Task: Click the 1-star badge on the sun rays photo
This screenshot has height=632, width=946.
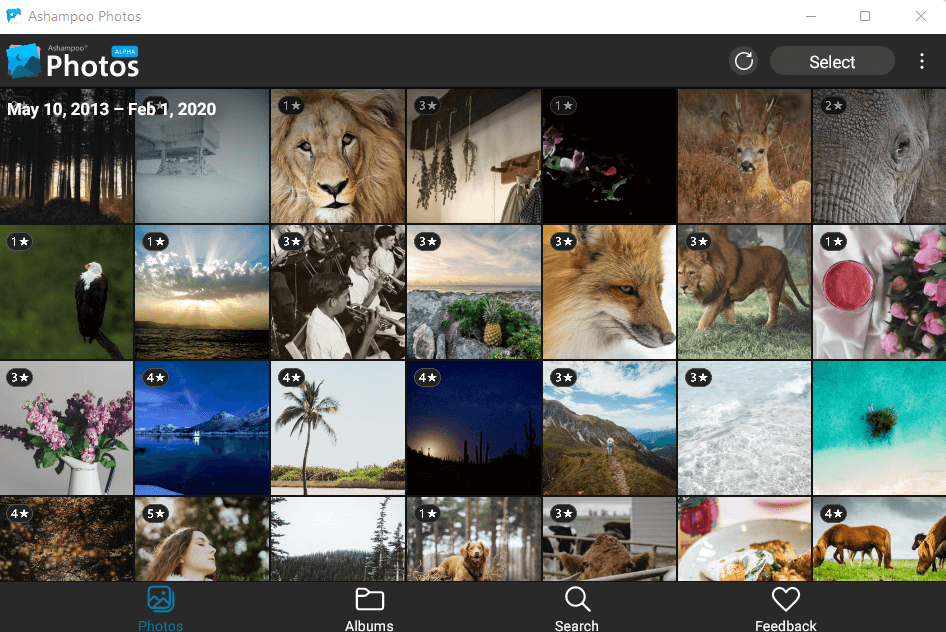Action: 155,242
